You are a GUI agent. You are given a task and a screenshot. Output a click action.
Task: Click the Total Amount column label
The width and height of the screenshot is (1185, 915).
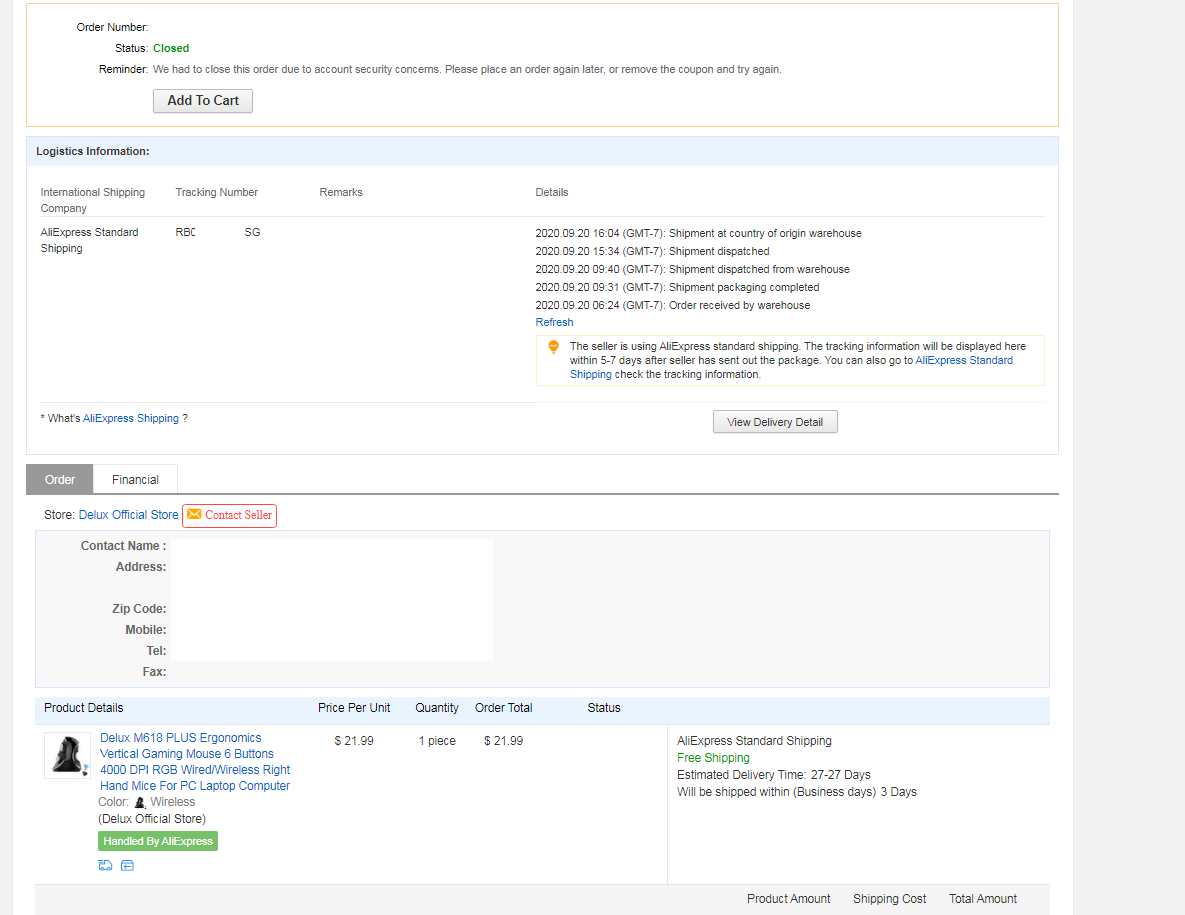(982, 898)
